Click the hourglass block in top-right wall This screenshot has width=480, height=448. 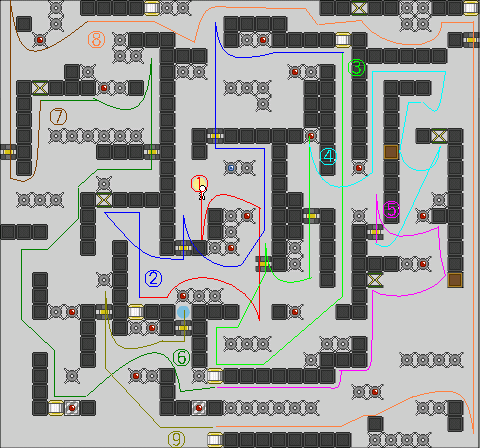(x=359, y=8)
